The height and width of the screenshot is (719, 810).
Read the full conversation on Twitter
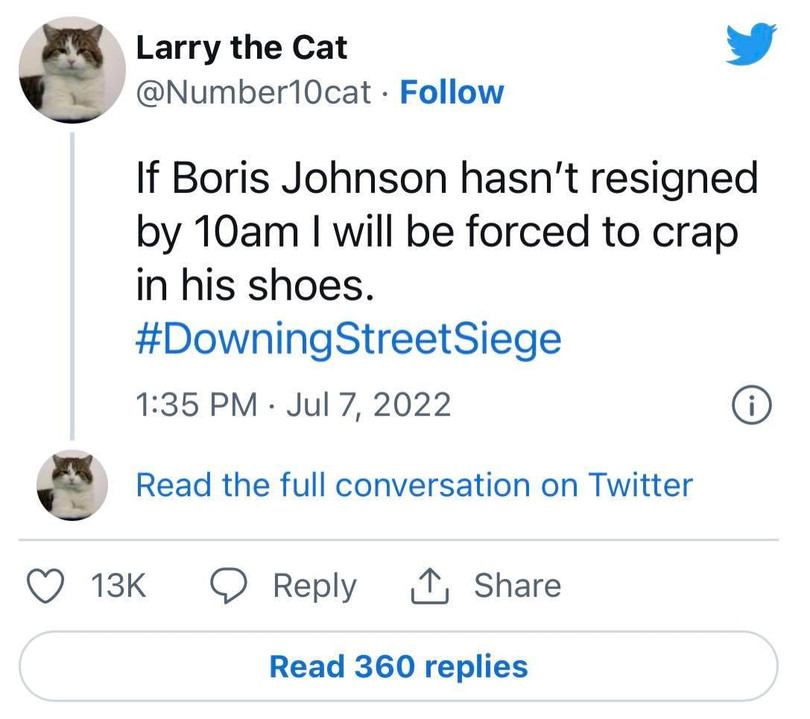(x=413, y=485)
